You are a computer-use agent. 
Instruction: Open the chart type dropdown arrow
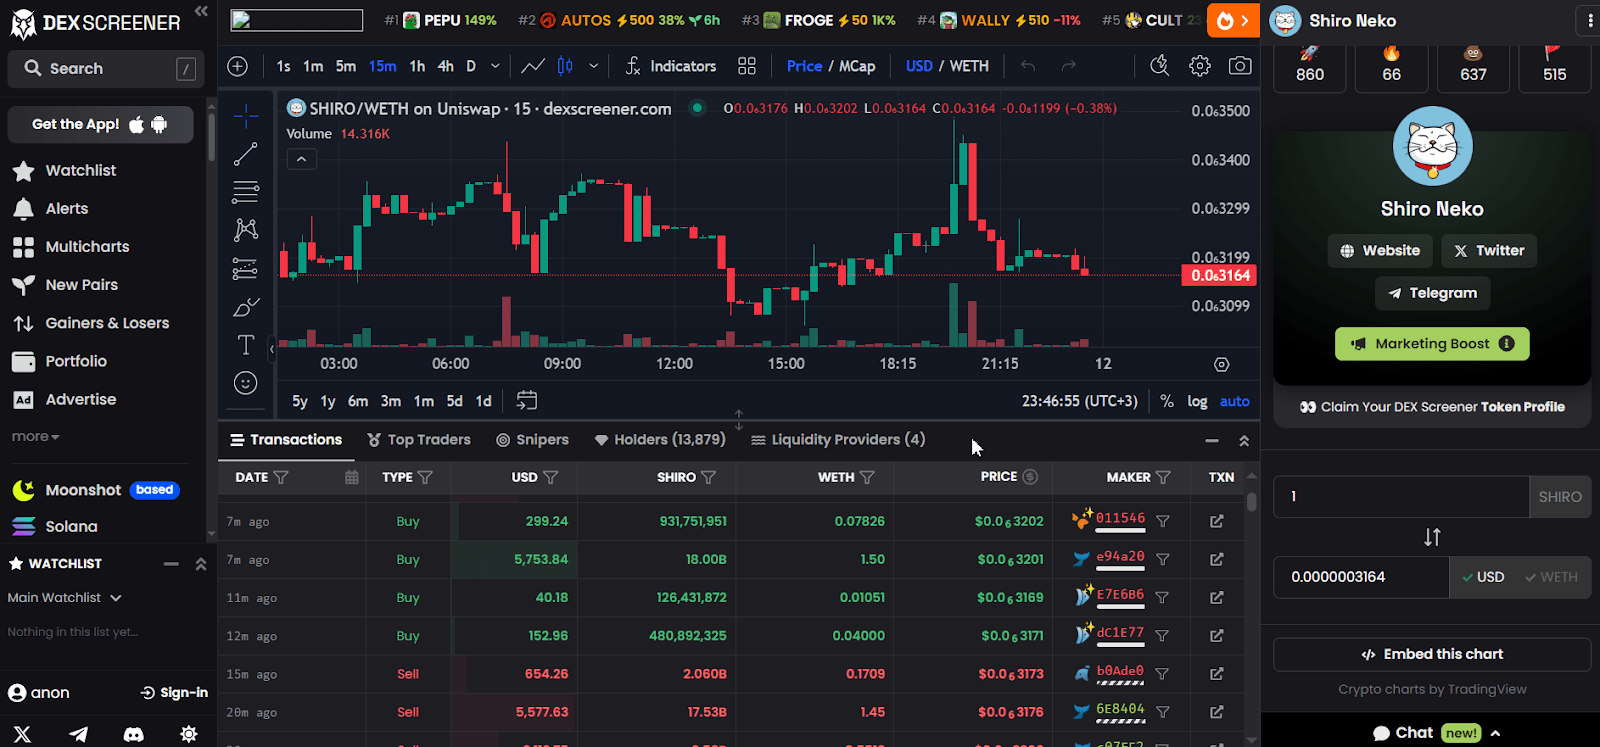[x=594, y=66]
